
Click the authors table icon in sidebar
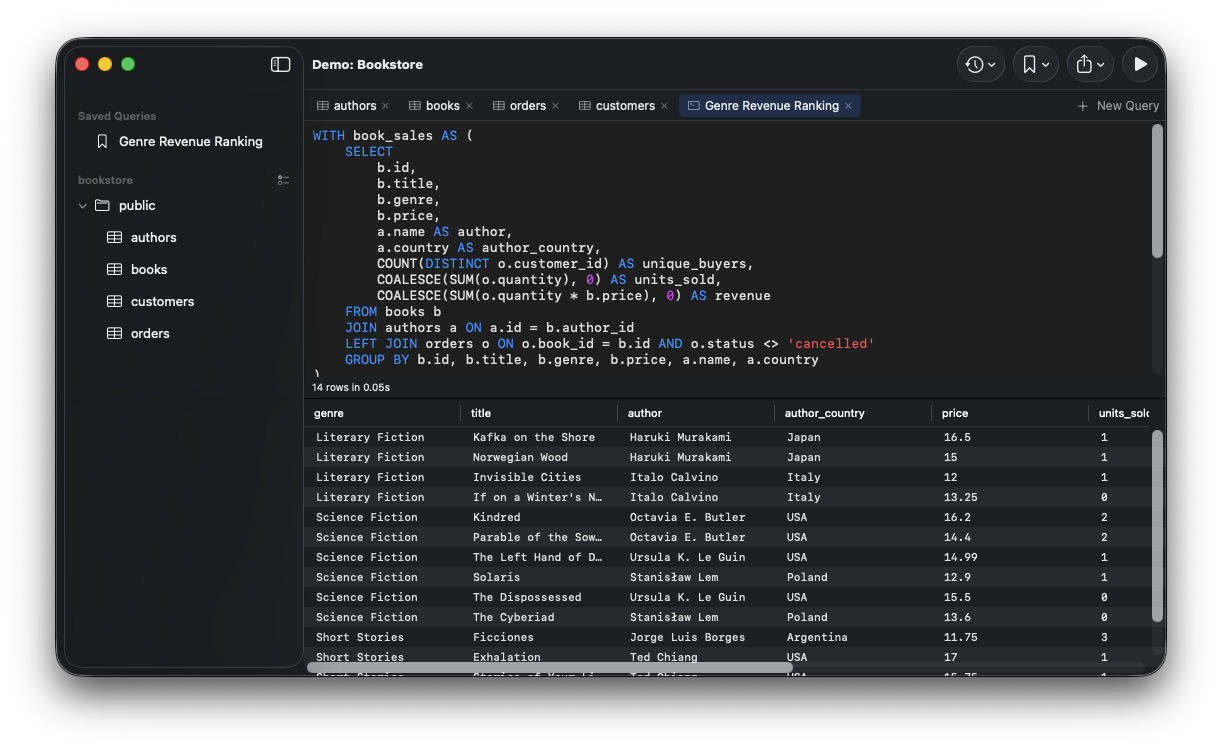point(114,238)
